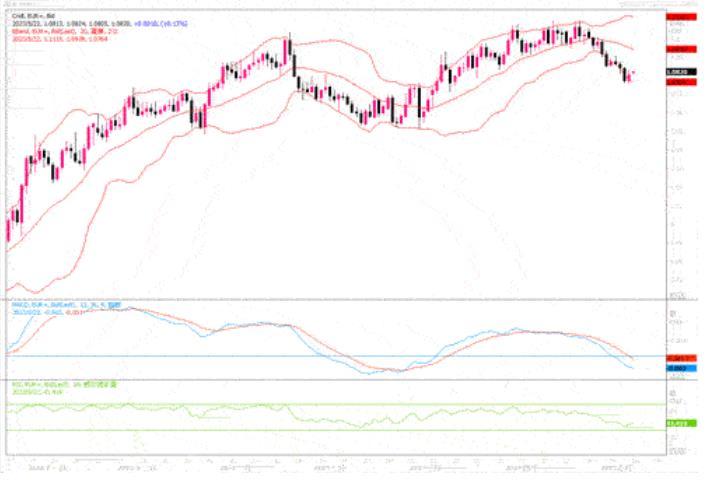Click the divider between price and MACD panels

(x=330, y=298)
